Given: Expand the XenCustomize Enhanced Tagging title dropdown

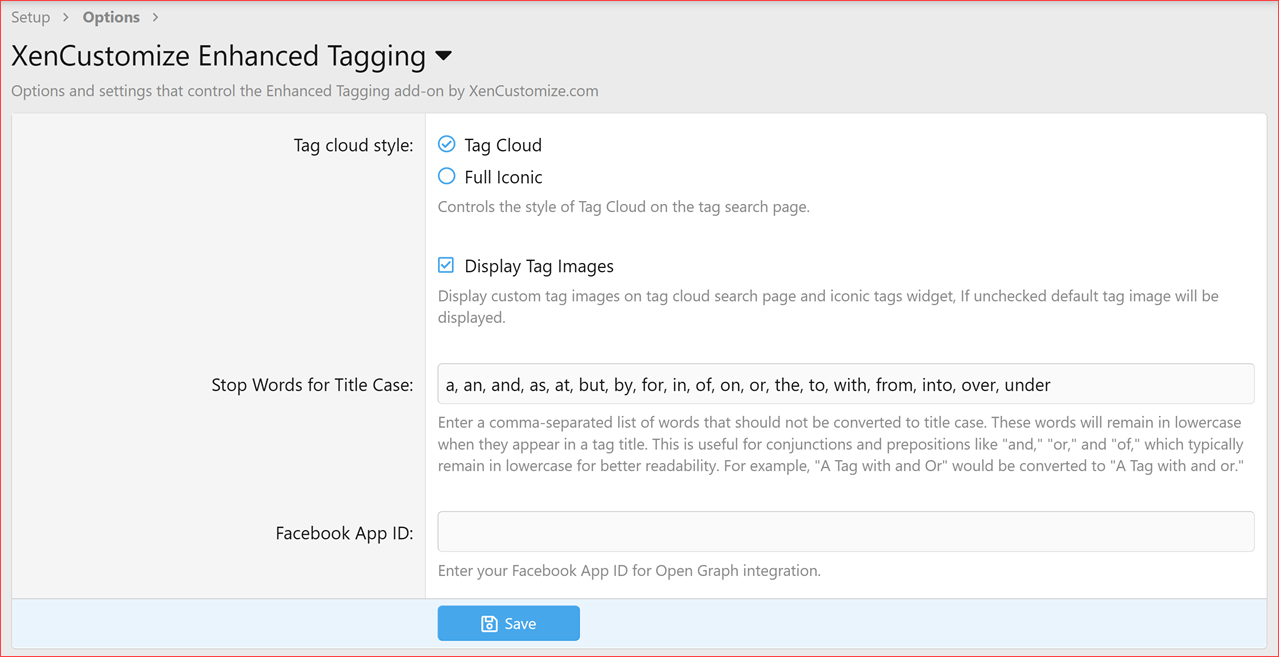Looking at the screenshot, I should click(x=444, y=57).
